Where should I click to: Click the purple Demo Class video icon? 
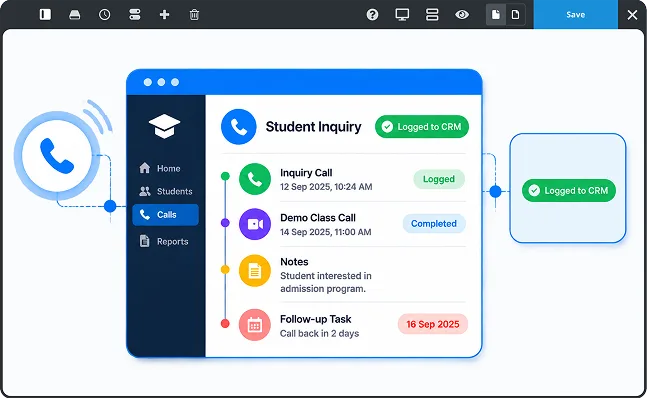pos(255,224)
